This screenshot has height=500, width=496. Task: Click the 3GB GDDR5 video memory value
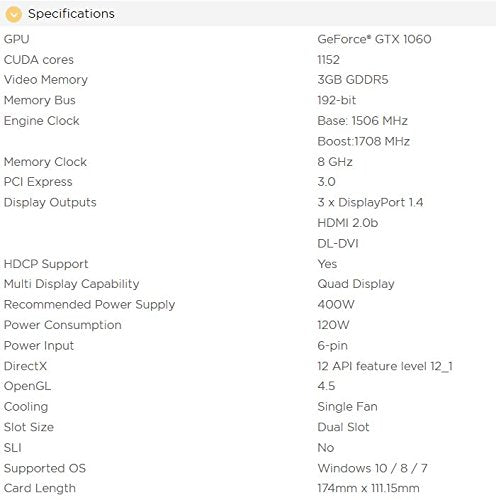point(353,80)
